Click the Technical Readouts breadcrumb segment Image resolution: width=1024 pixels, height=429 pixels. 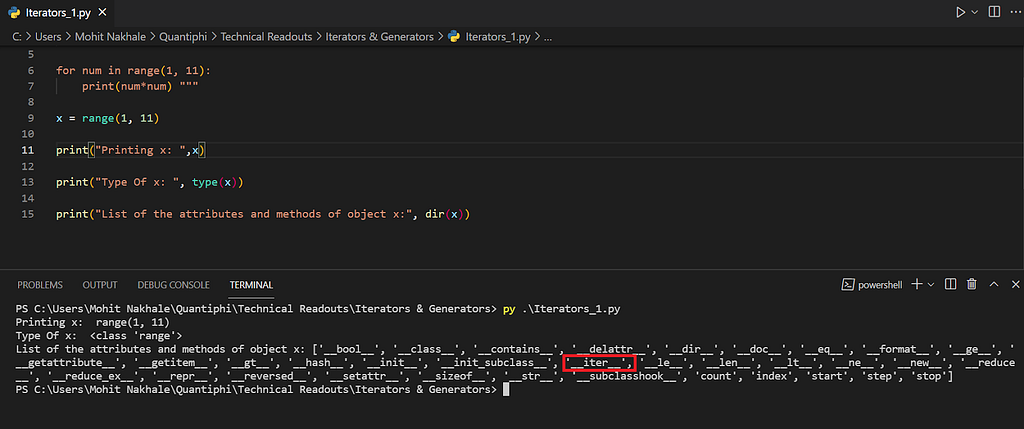click(x=266, y=37)
